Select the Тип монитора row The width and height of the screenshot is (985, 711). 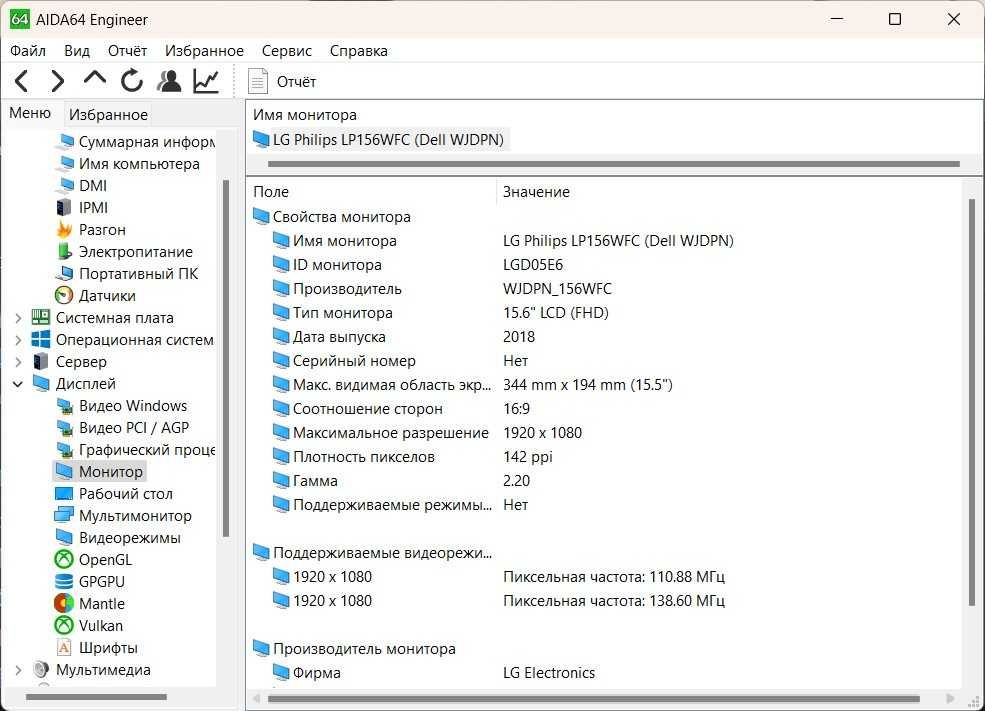[x=604, y=313]
